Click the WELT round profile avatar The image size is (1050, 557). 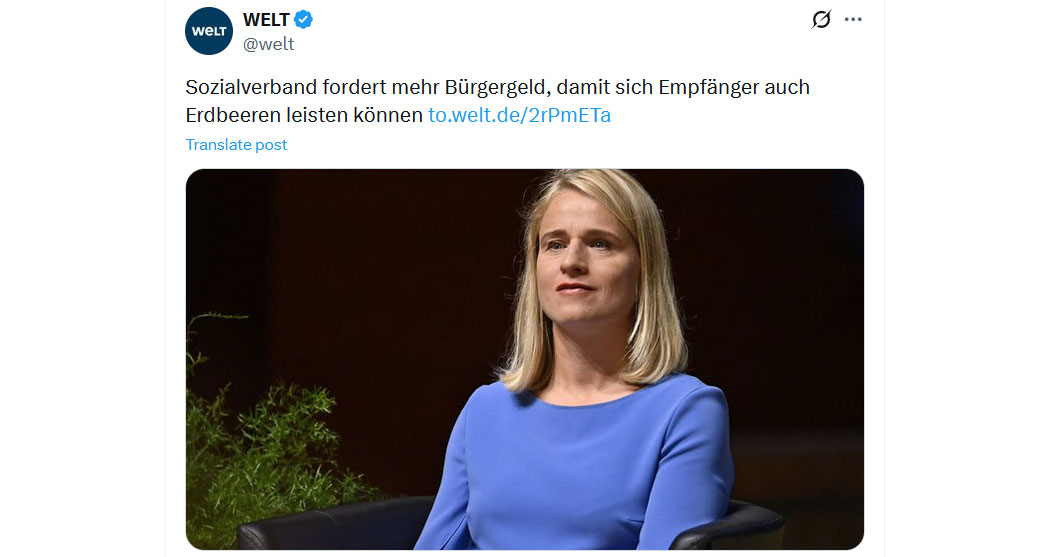(209, 31)
